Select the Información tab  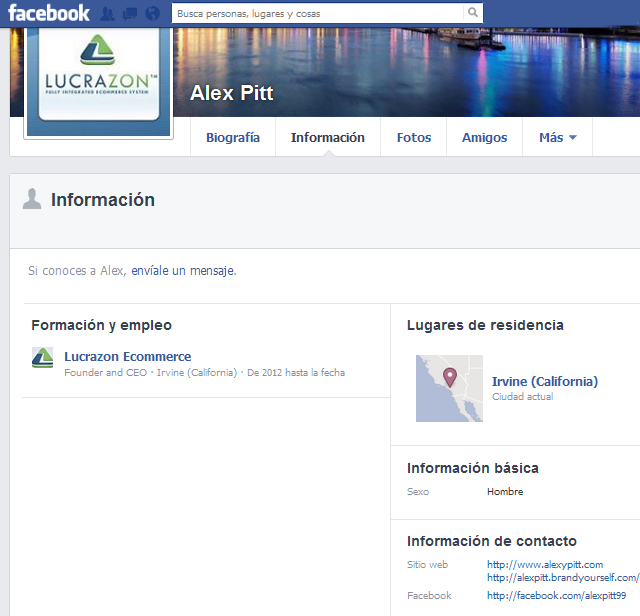click(328, 138)
